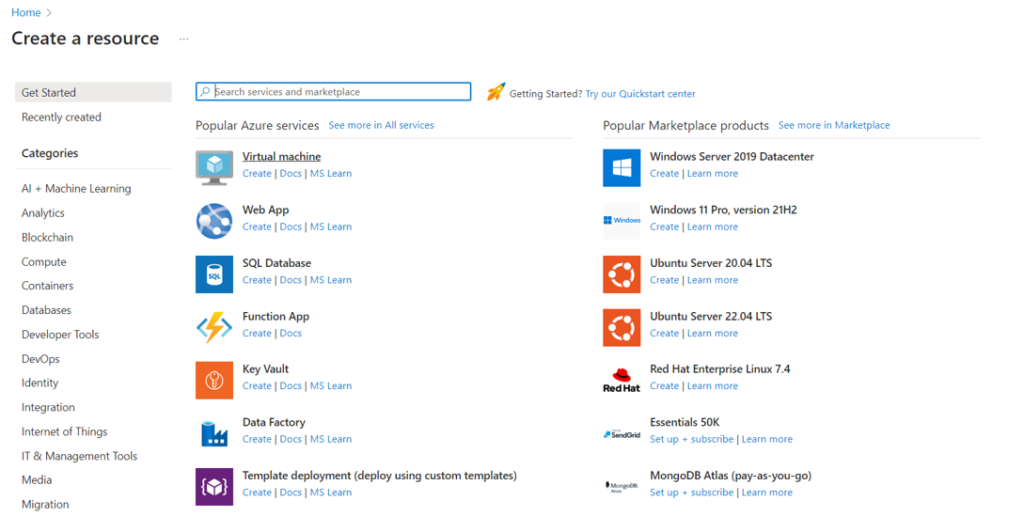This screenshot has width=1024, height=516.
Task: Click the Function App lightning icon
Action: tap(214, 327)
